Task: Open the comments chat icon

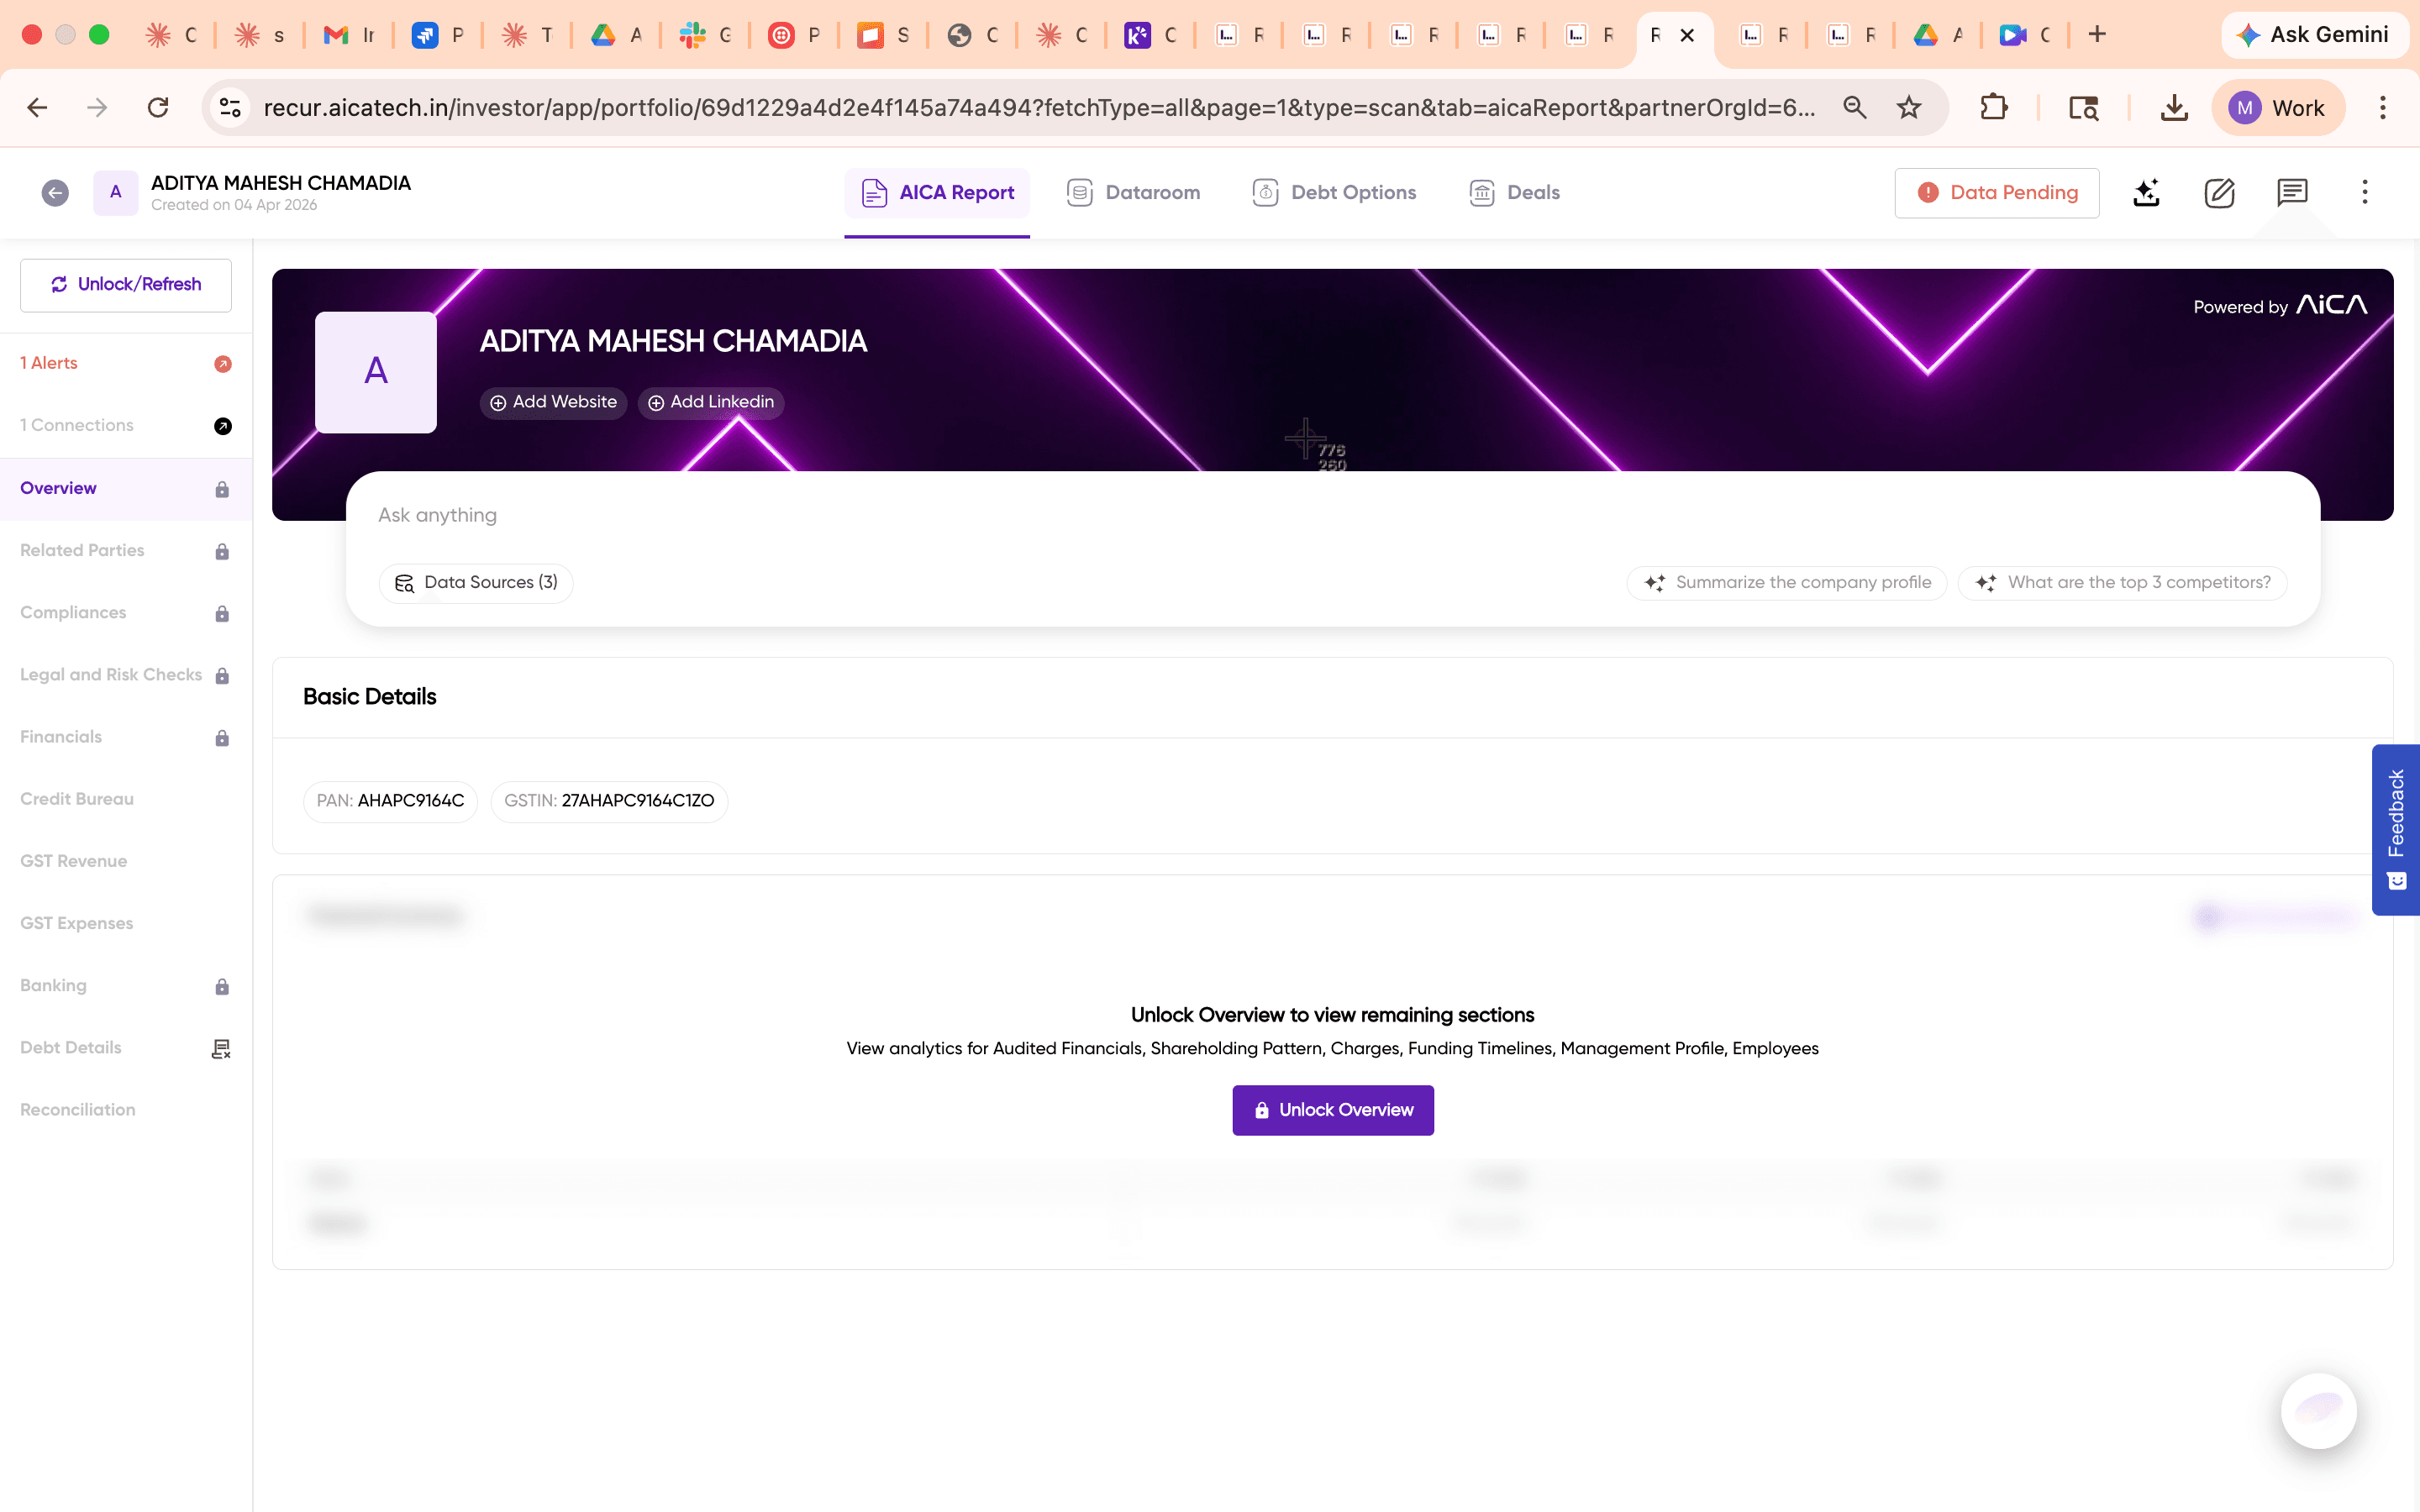Action: click(2292, 193)
